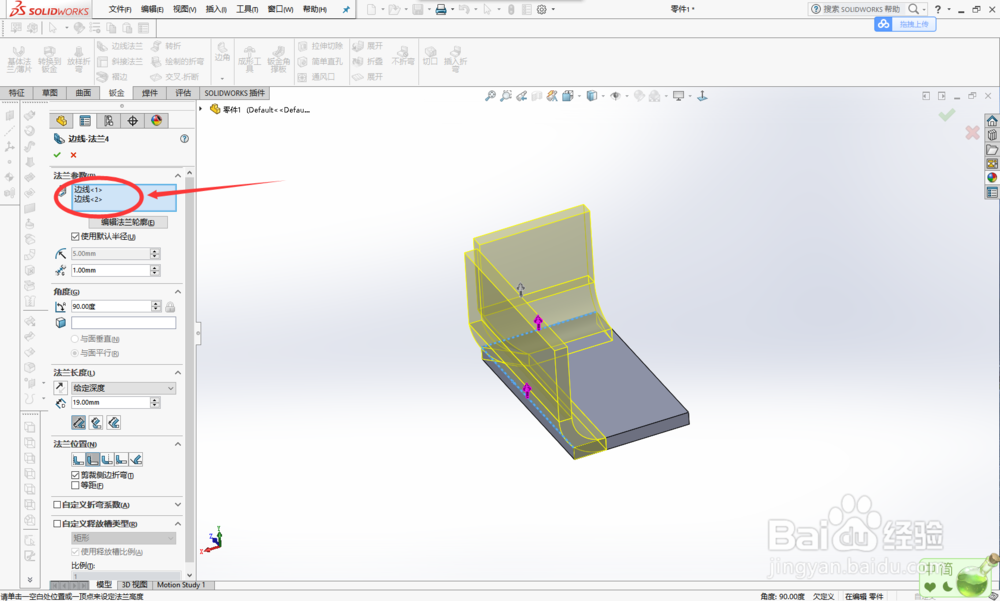Collapse the 角度 section

pos(178,292)
